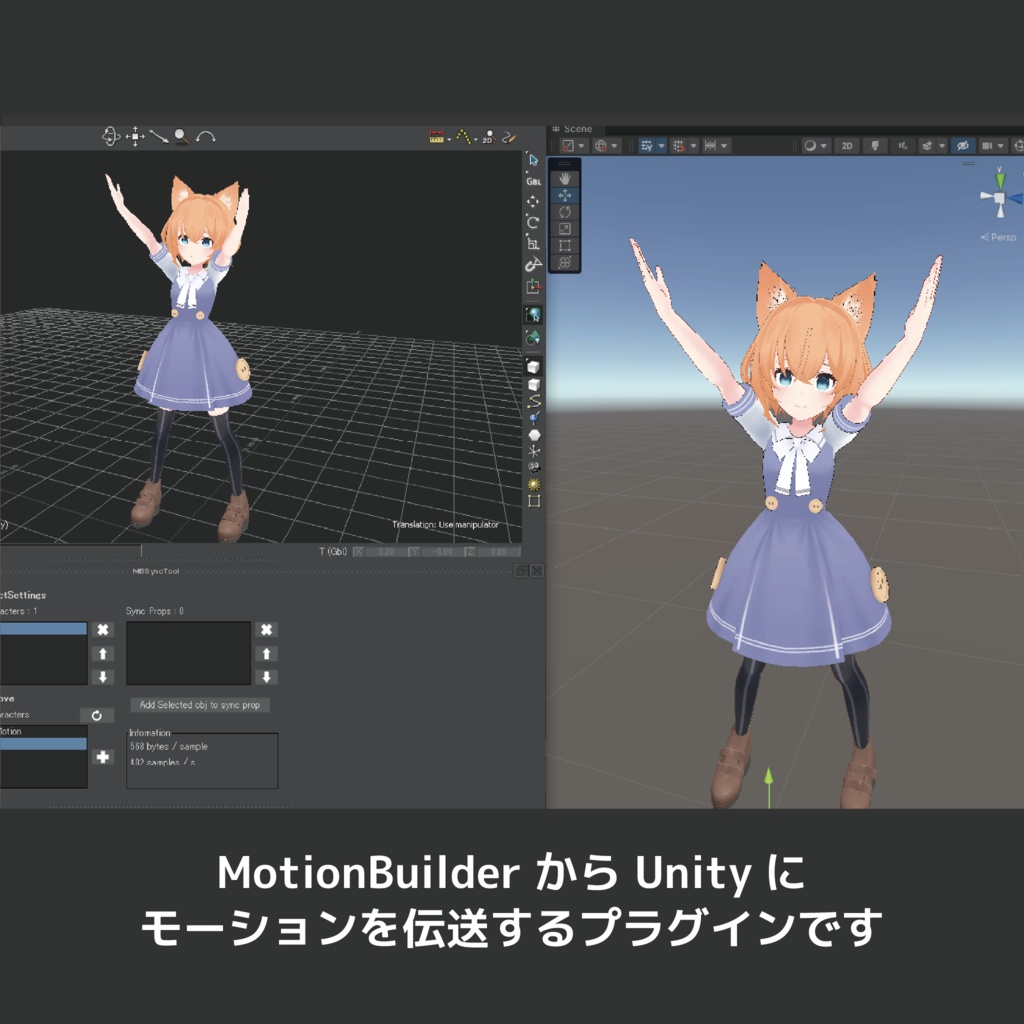Select the Hand tool in Unity scene view
The image size is (1024, 1024).
(x=564, y=179)
